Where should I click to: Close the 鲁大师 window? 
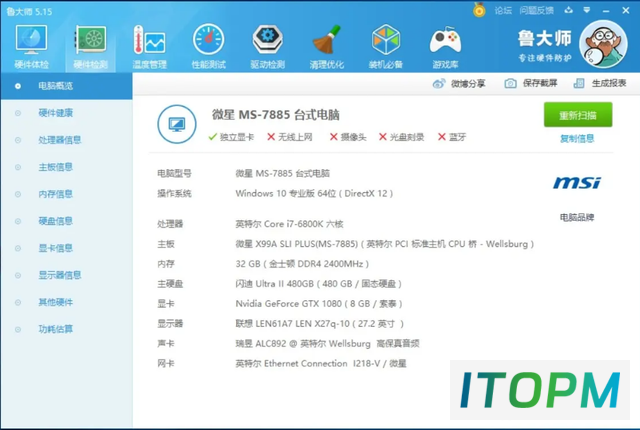point(626,11)
